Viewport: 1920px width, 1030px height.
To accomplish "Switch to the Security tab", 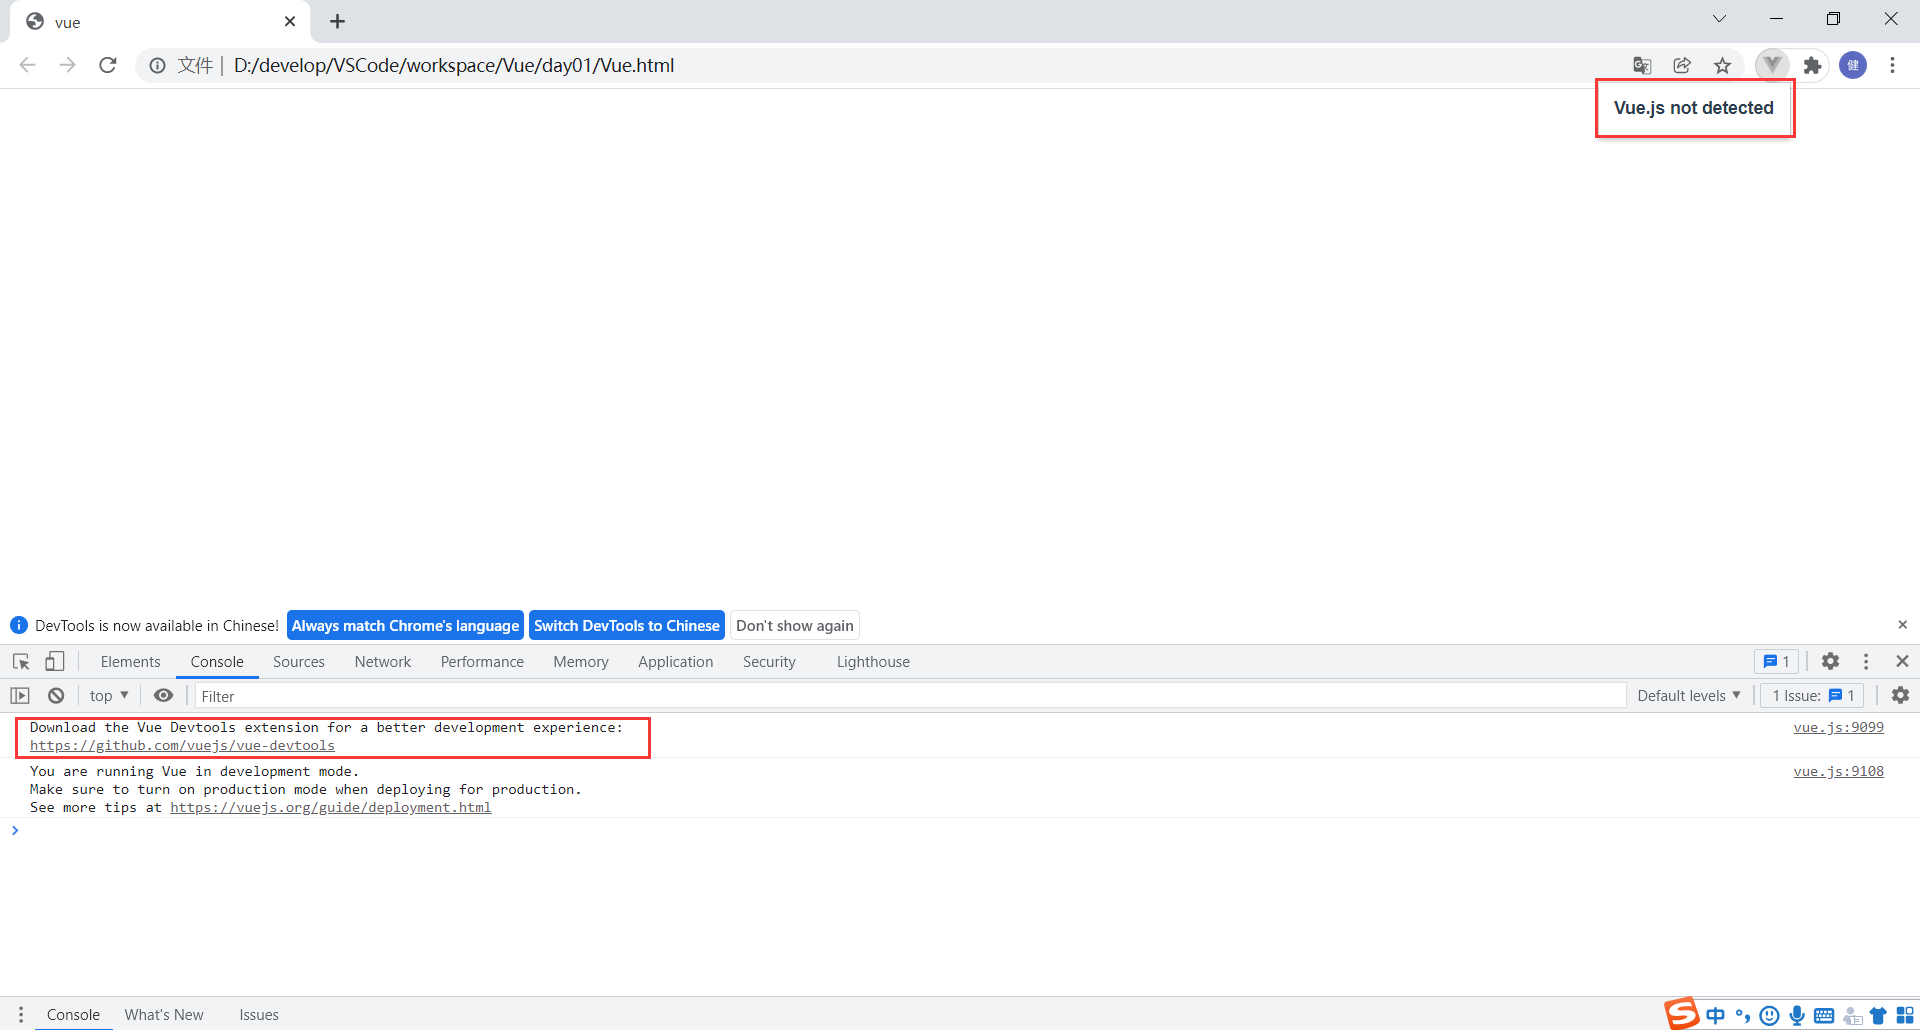I will [769, 662].
